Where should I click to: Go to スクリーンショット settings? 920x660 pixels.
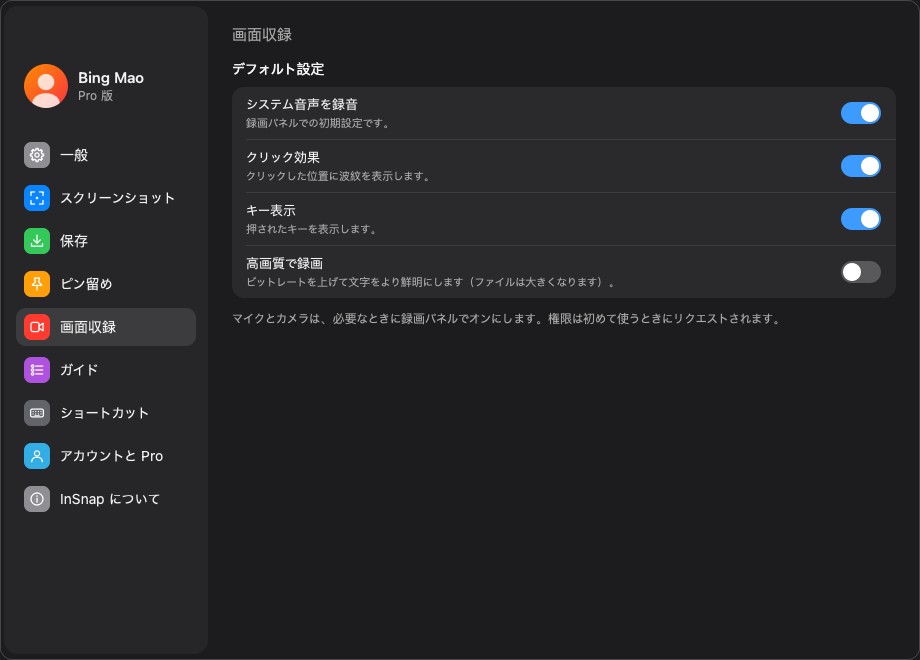(x=106, y=198)
